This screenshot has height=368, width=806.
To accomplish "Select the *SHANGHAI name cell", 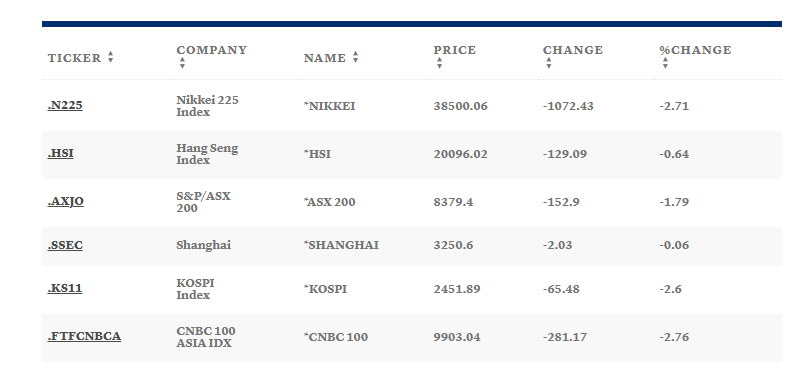I will point(341,245).
